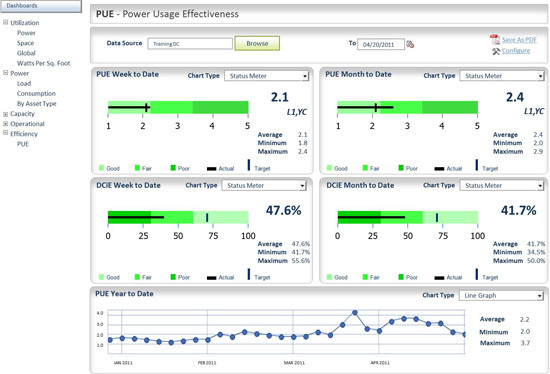Click the Data Source input field
This screenshot has width=550, height=374.
coord(190,44)
